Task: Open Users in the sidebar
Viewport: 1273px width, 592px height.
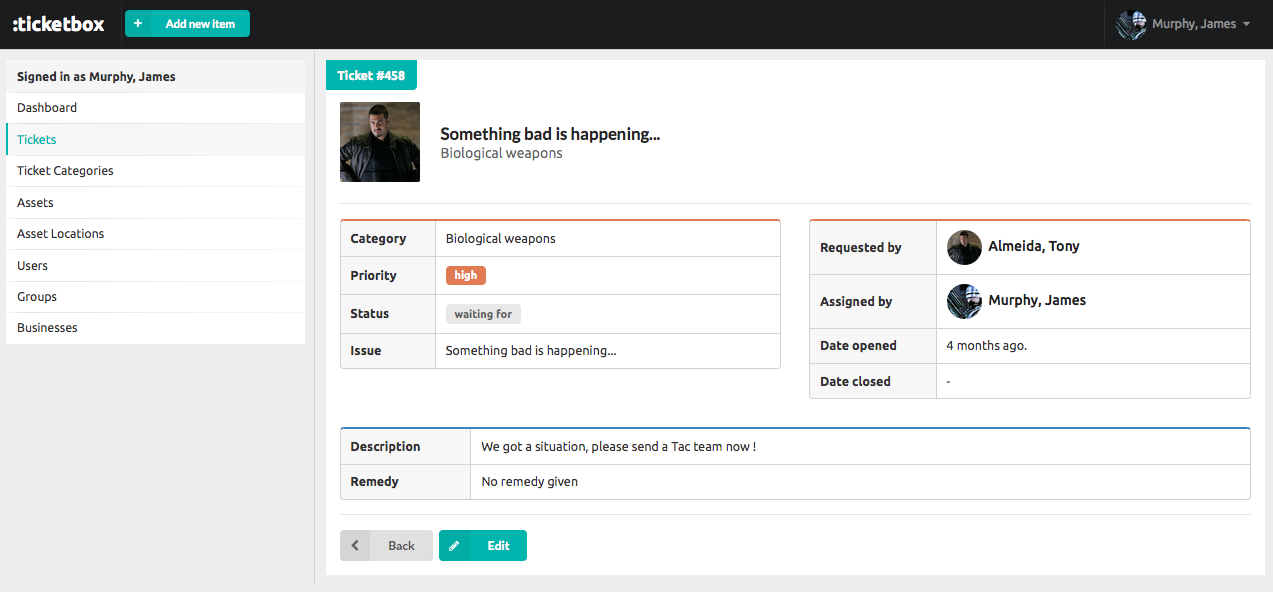Action: tap(155, 266)
